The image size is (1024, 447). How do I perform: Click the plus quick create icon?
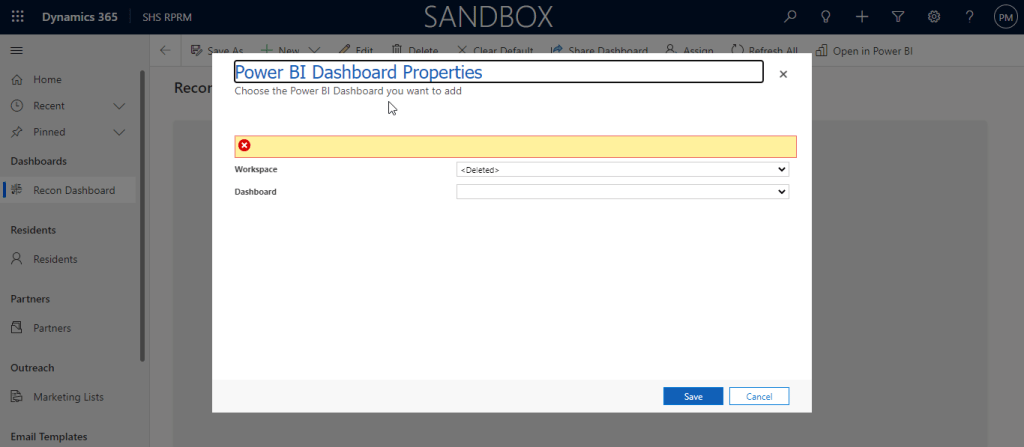coord(862,17)
